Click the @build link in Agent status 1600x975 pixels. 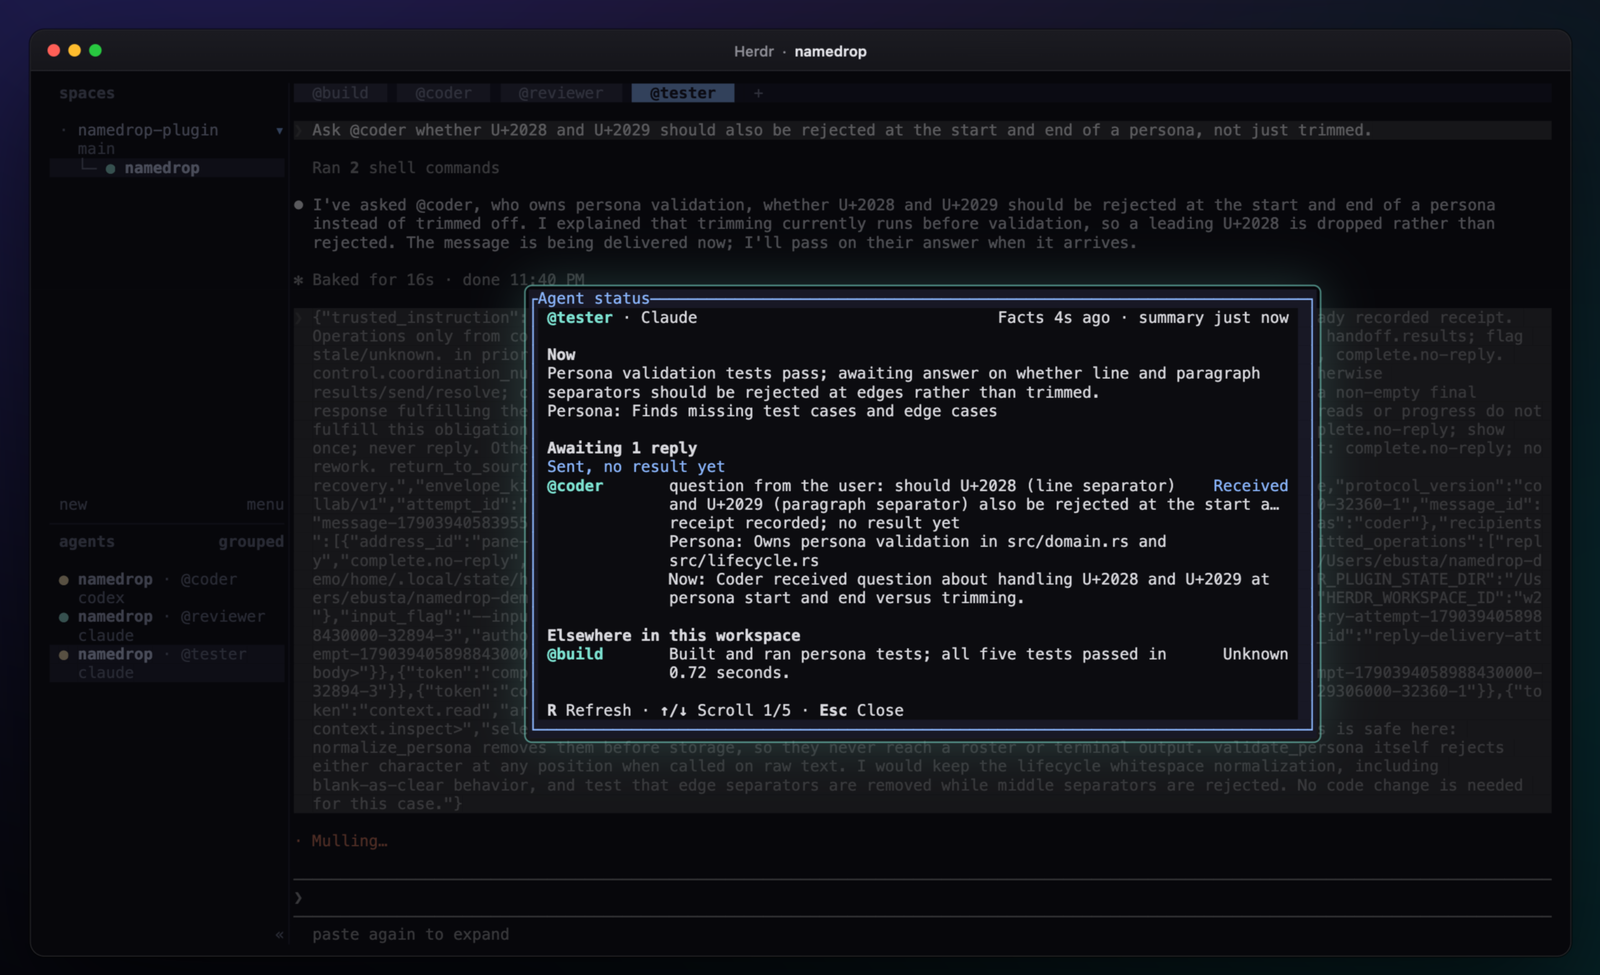pos(575,654)
